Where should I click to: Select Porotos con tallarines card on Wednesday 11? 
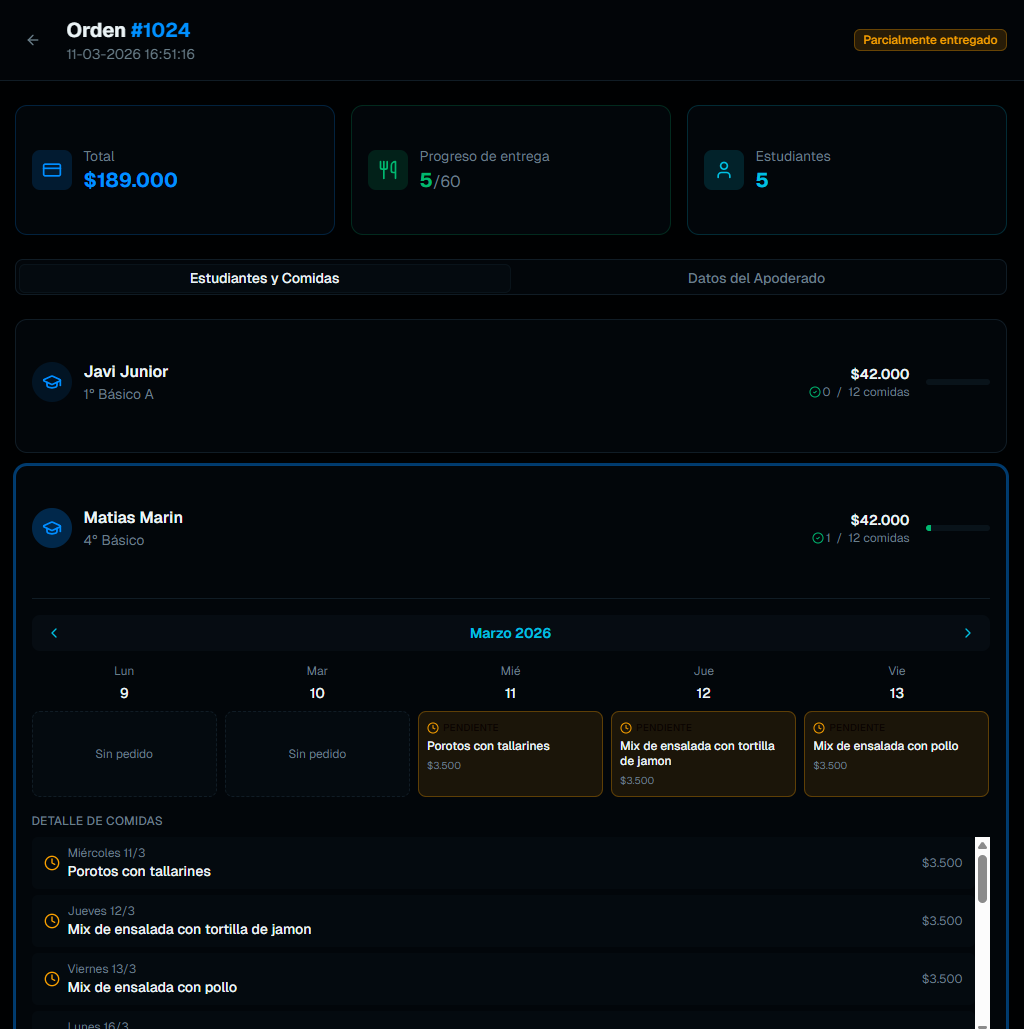pos(510,754)
